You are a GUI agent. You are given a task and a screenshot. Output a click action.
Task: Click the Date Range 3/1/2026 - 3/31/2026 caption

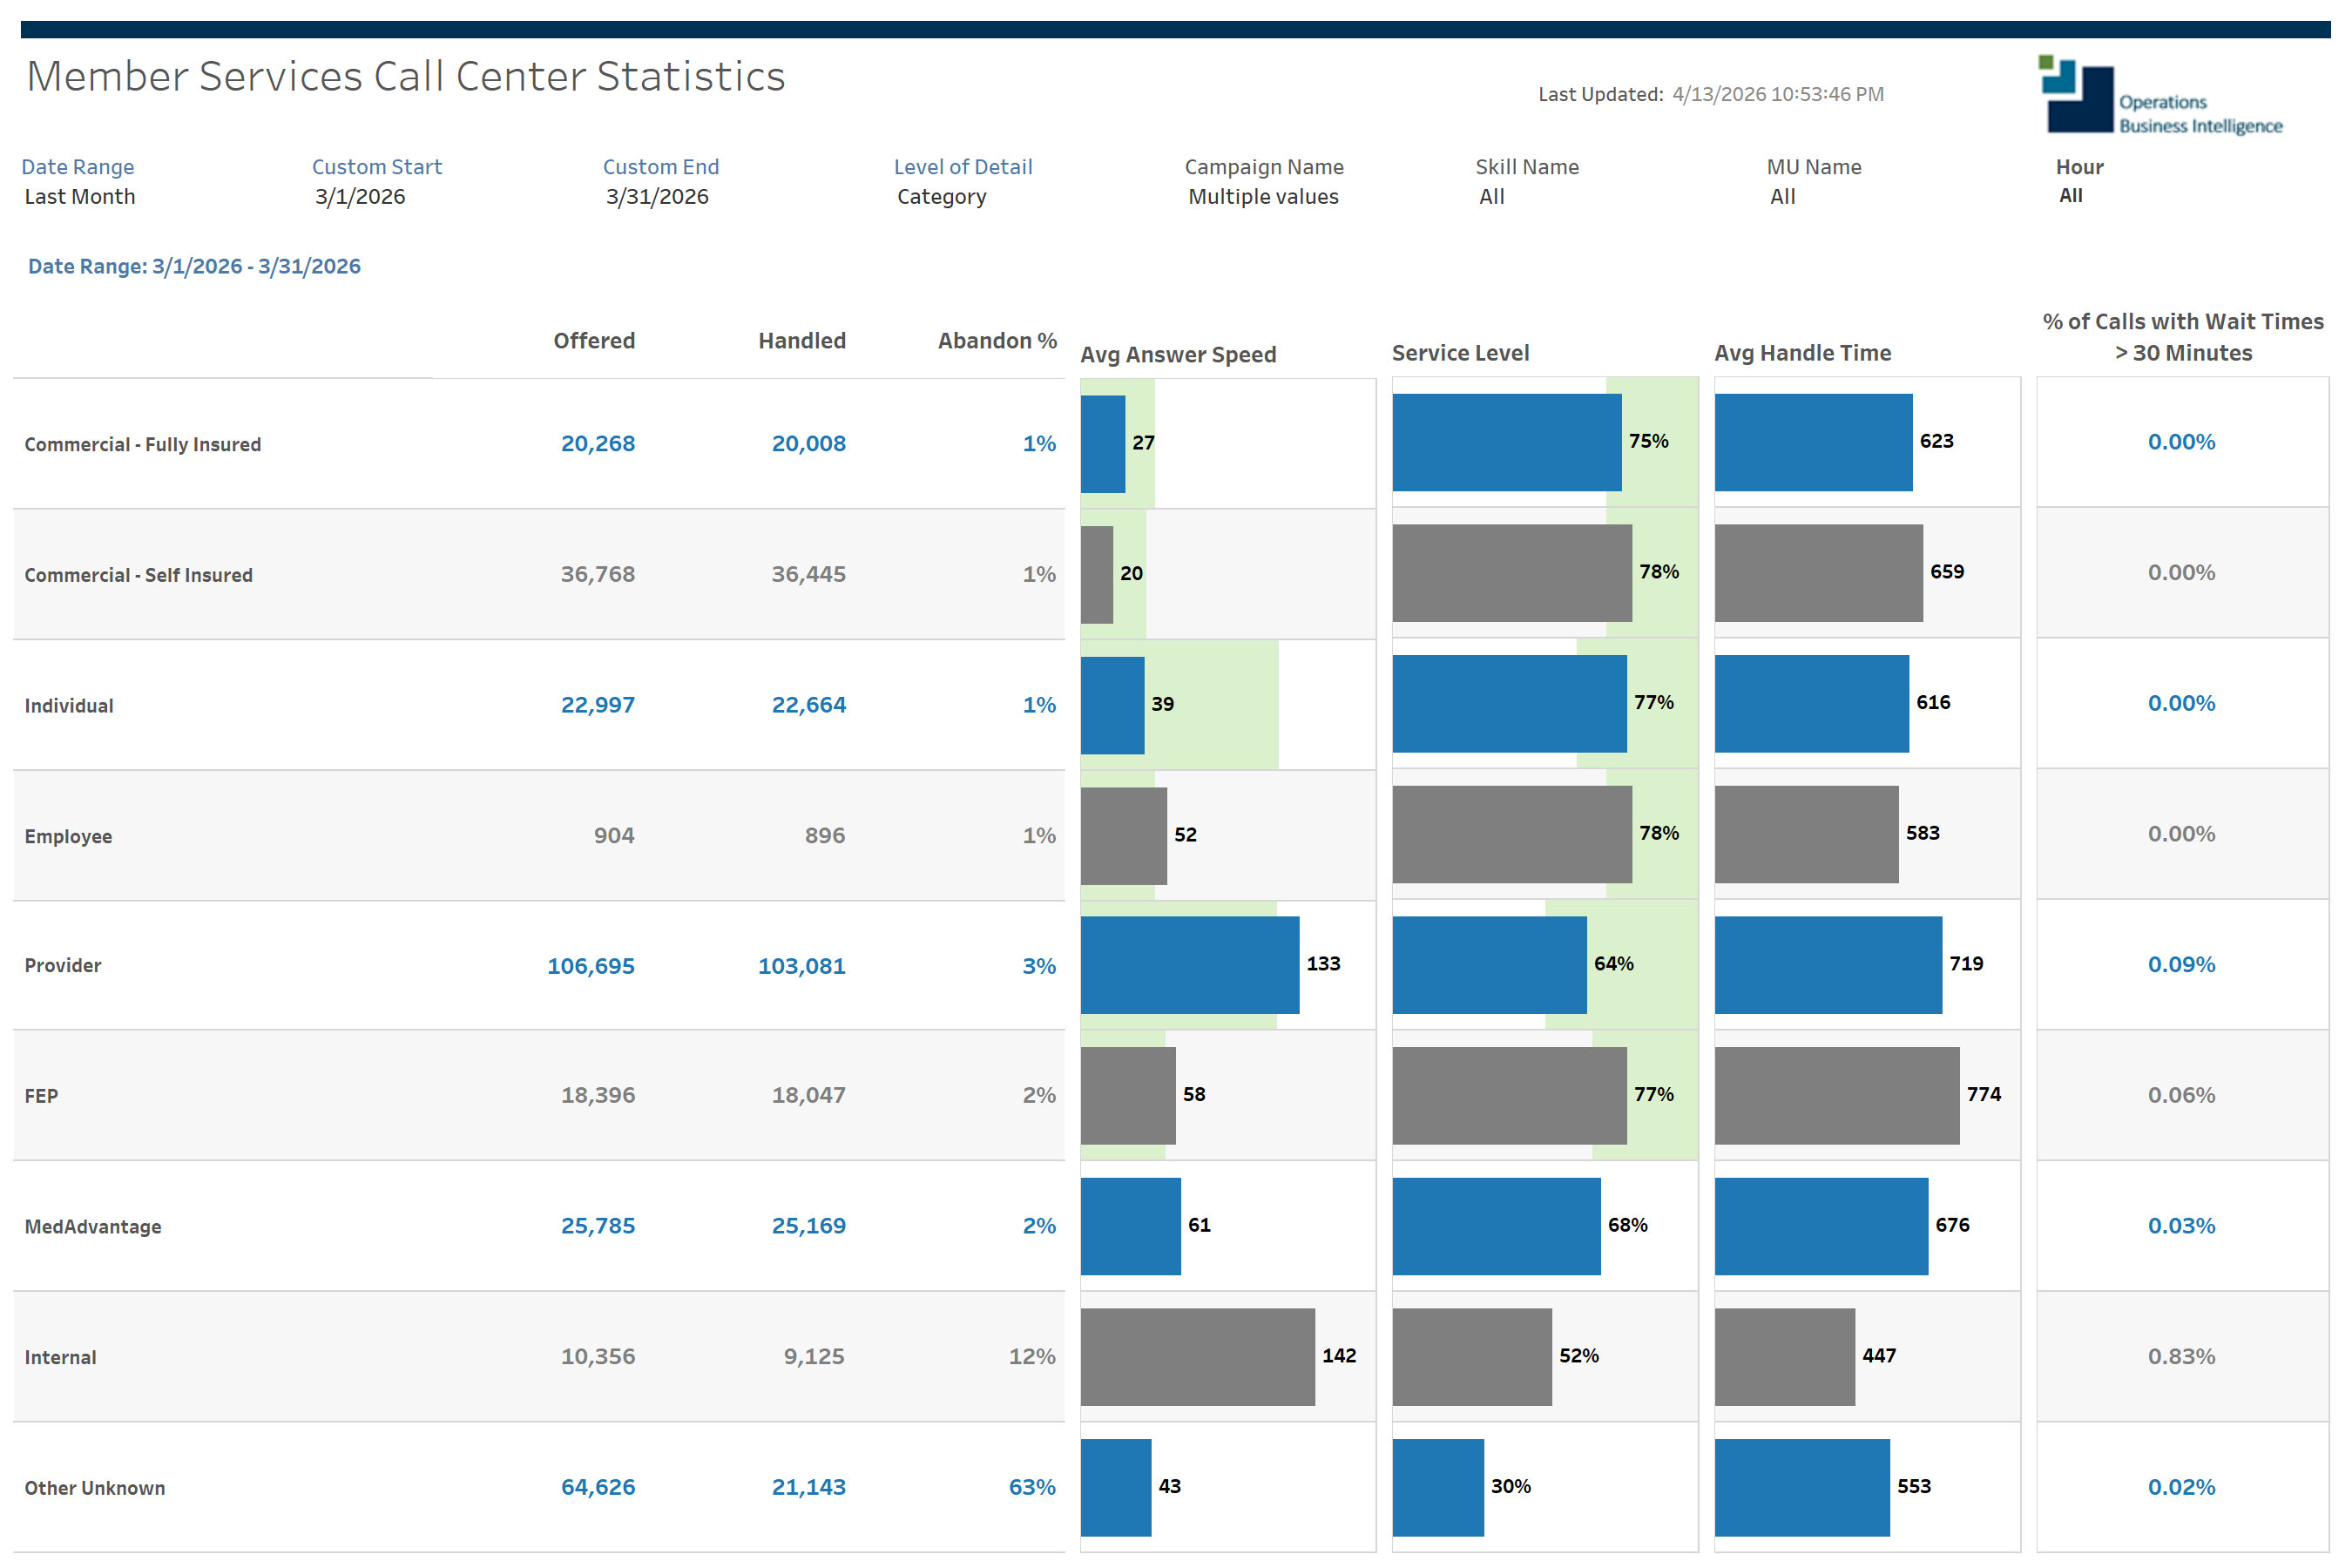click(193, 266)
